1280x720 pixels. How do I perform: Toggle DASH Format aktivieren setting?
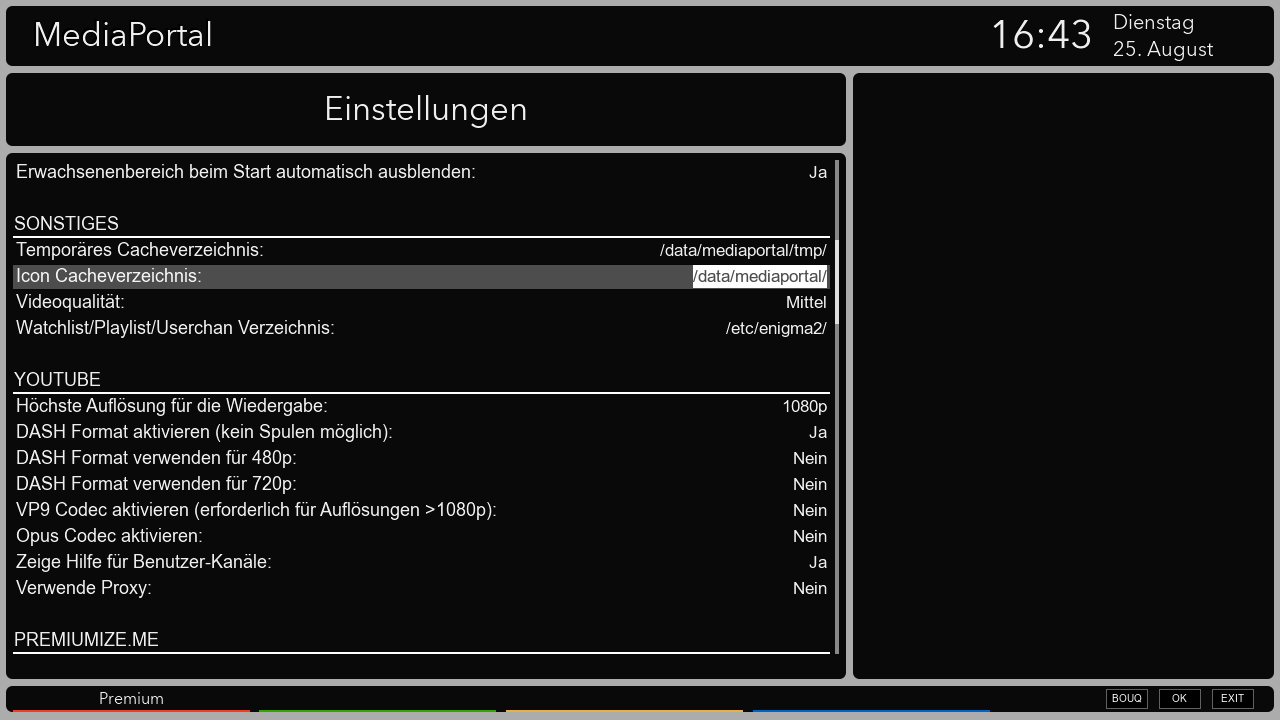pyautogui.click(x=817, y=432)
